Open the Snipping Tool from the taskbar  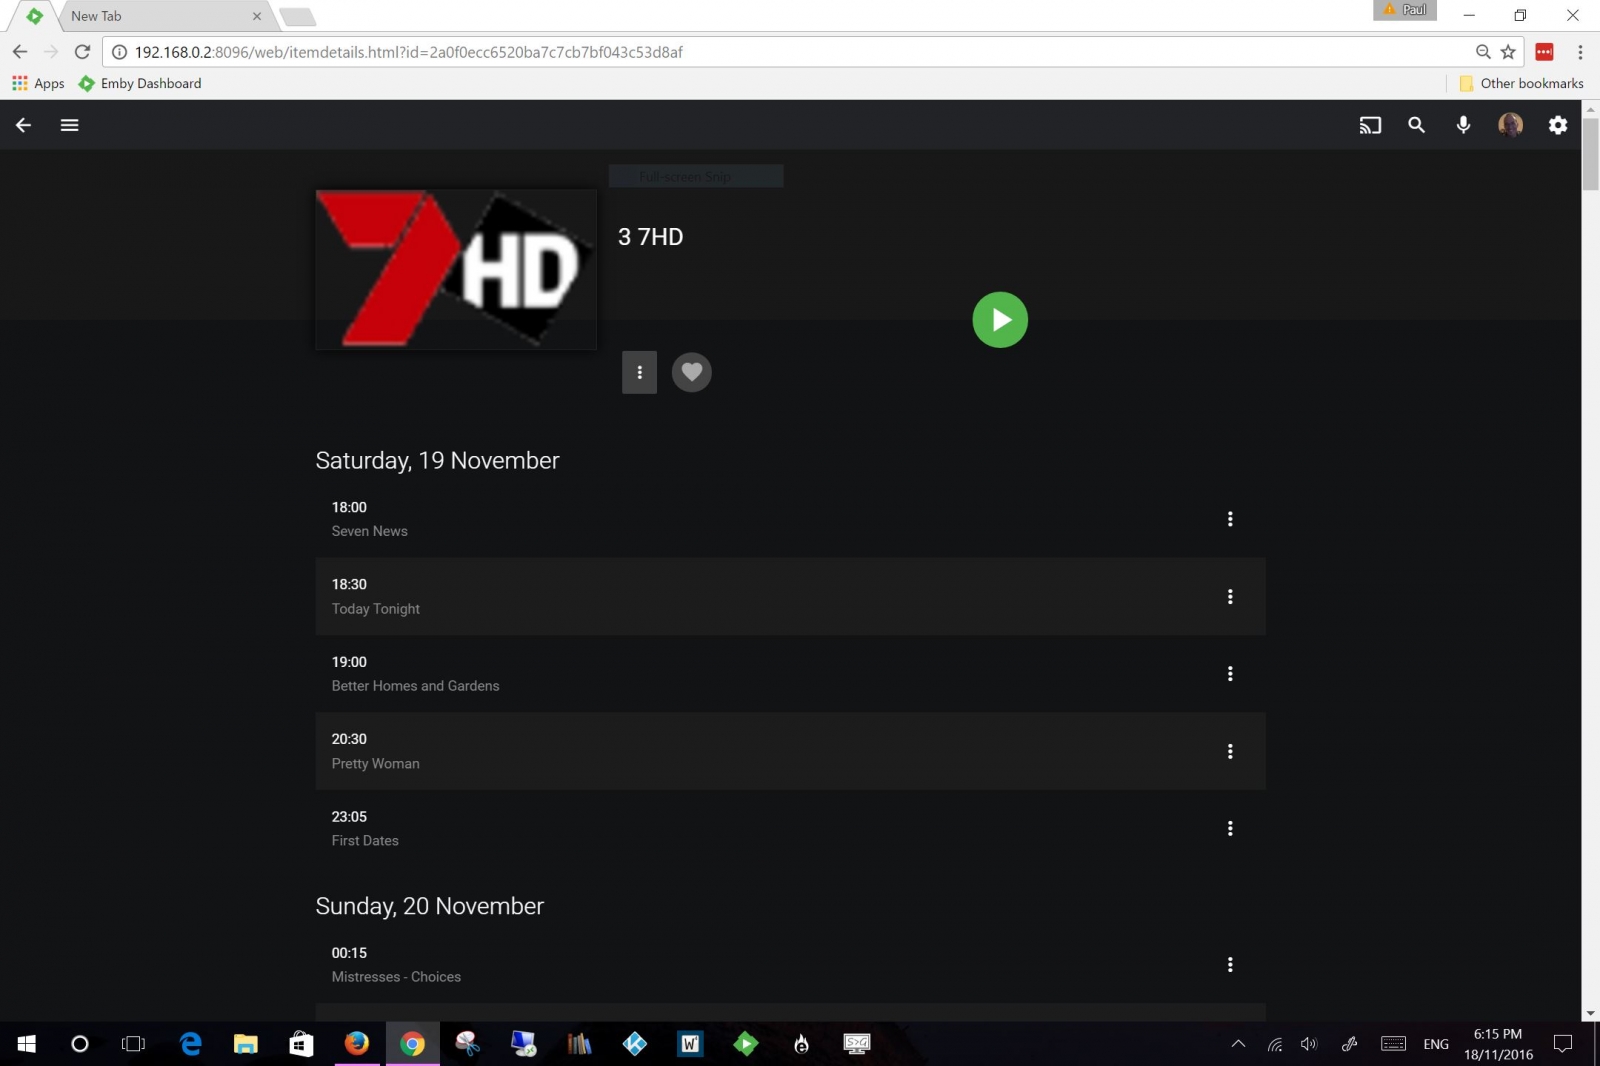coord(468,1043)
